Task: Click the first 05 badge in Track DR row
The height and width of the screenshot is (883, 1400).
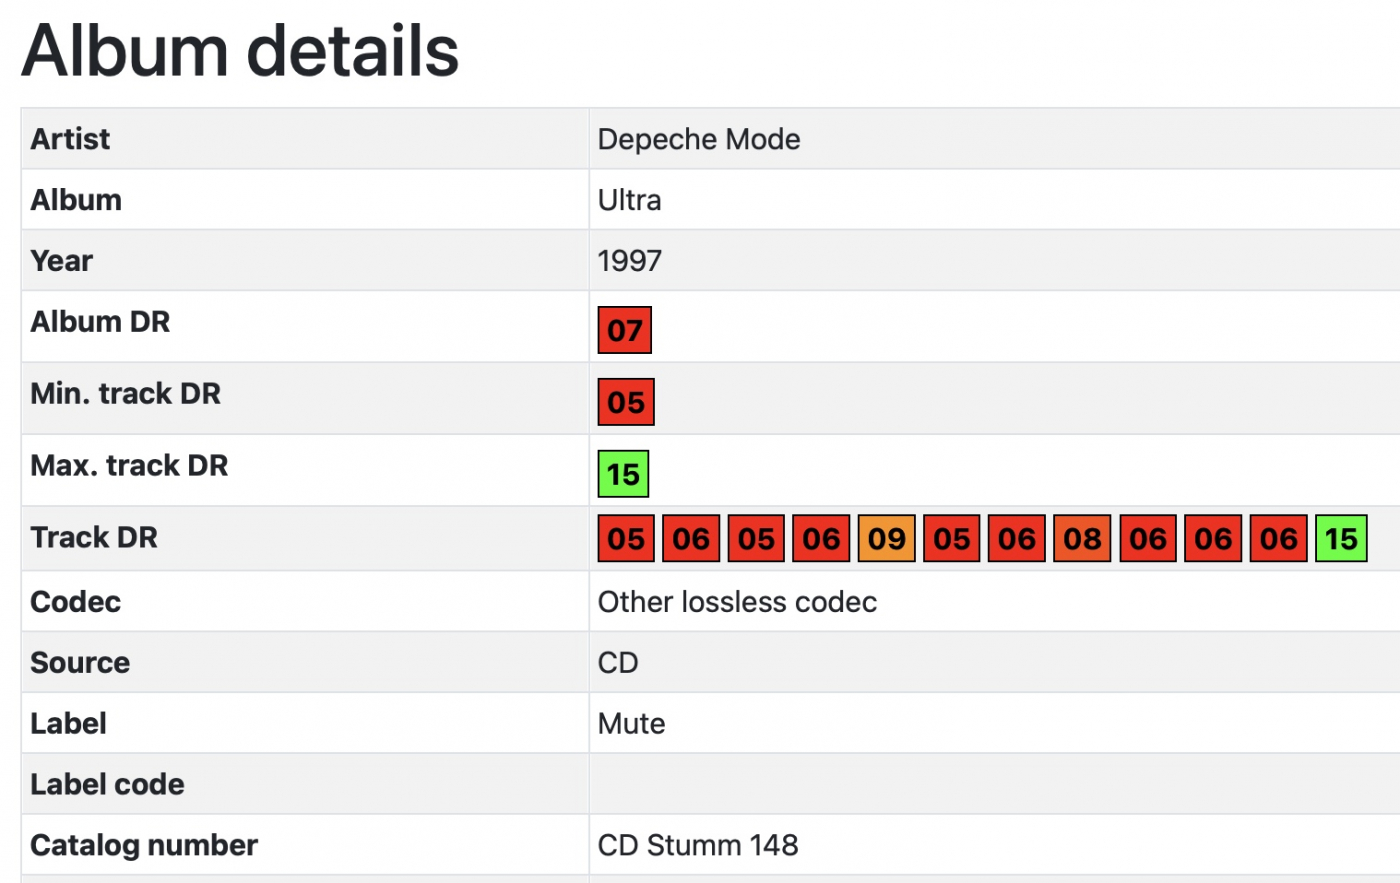Action: (x=626, y=539)
